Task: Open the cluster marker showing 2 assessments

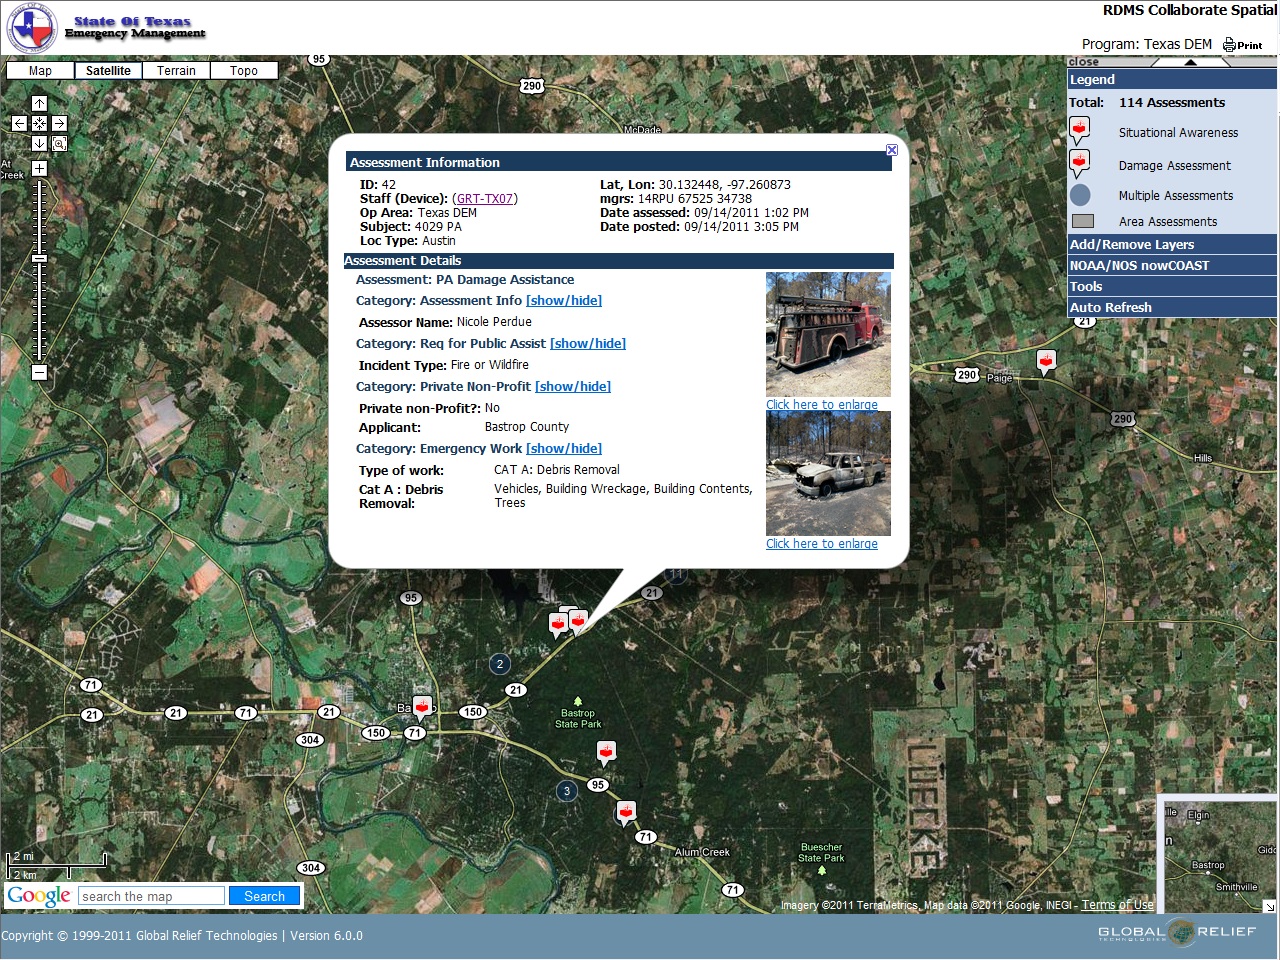Action: (500, 664)
